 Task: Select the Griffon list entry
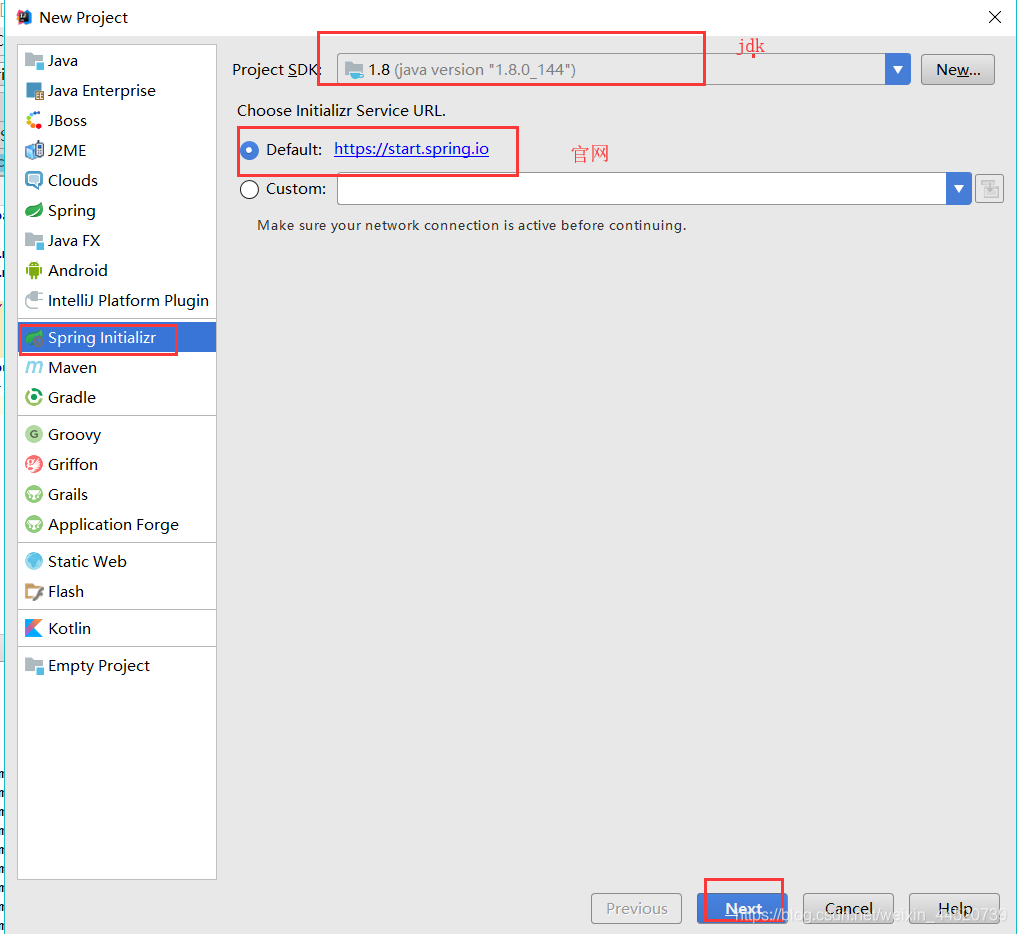(117, 464)
